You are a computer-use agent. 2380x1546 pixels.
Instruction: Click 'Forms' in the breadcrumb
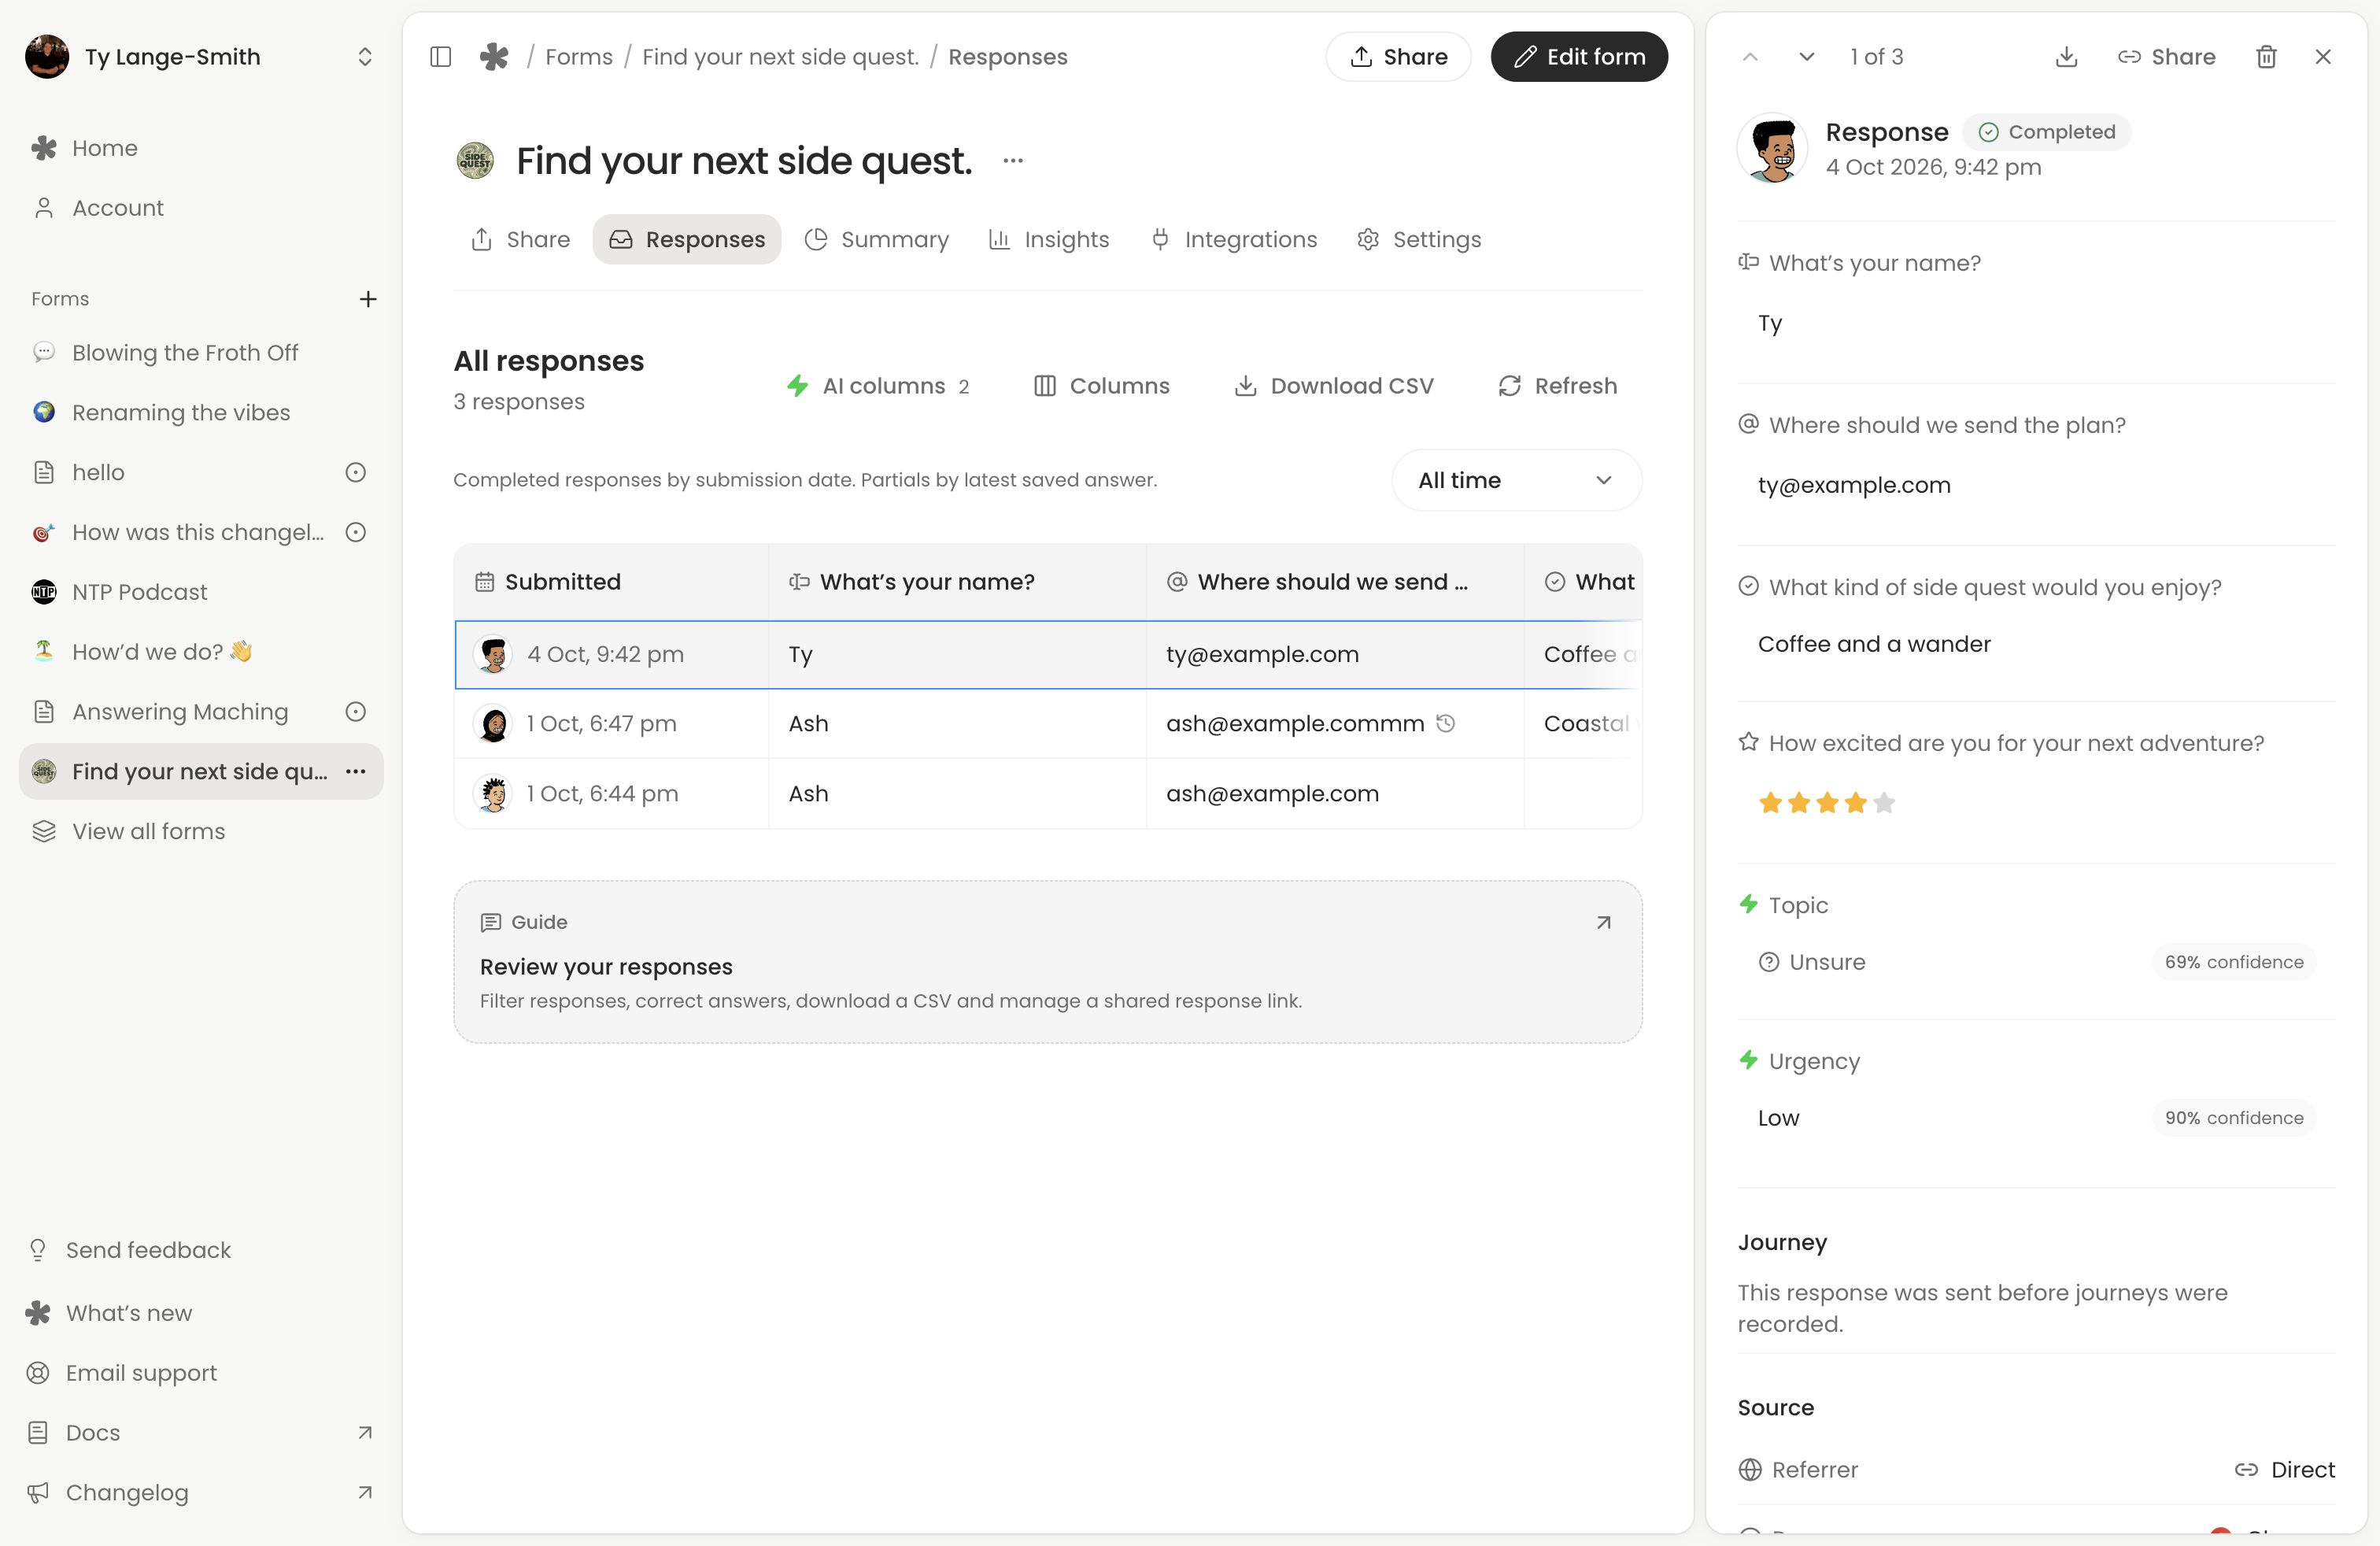click(x=579, y=57)
